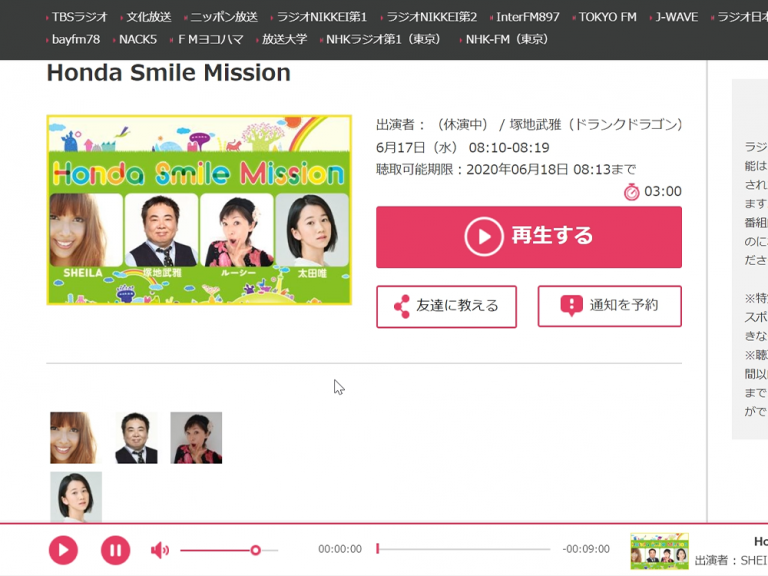
Task: Open the InterFM897 station link
Action: (528, 17)
